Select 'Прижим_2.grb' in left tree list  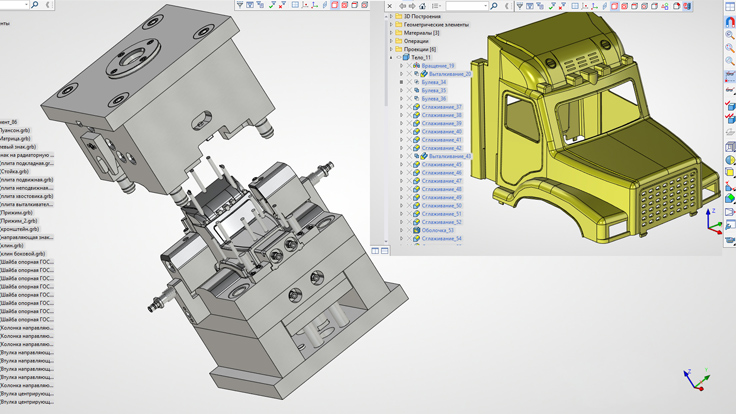tap(19, 221)
